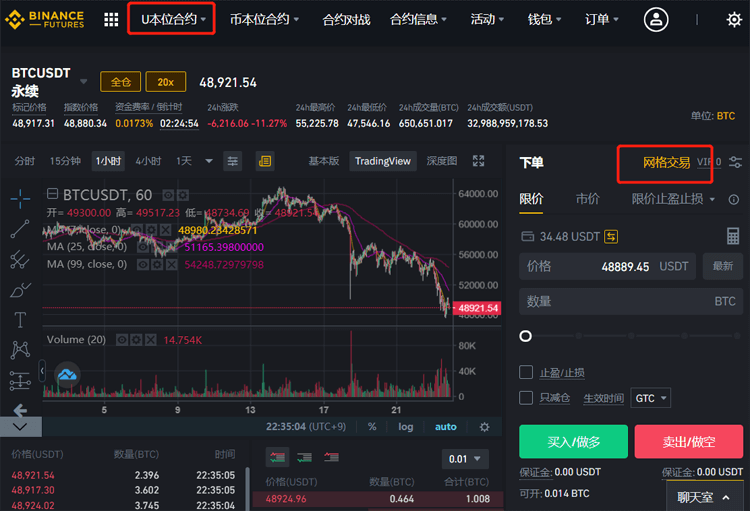
Task: Click the 最新 last price button
Action: [x=723, y=266]
